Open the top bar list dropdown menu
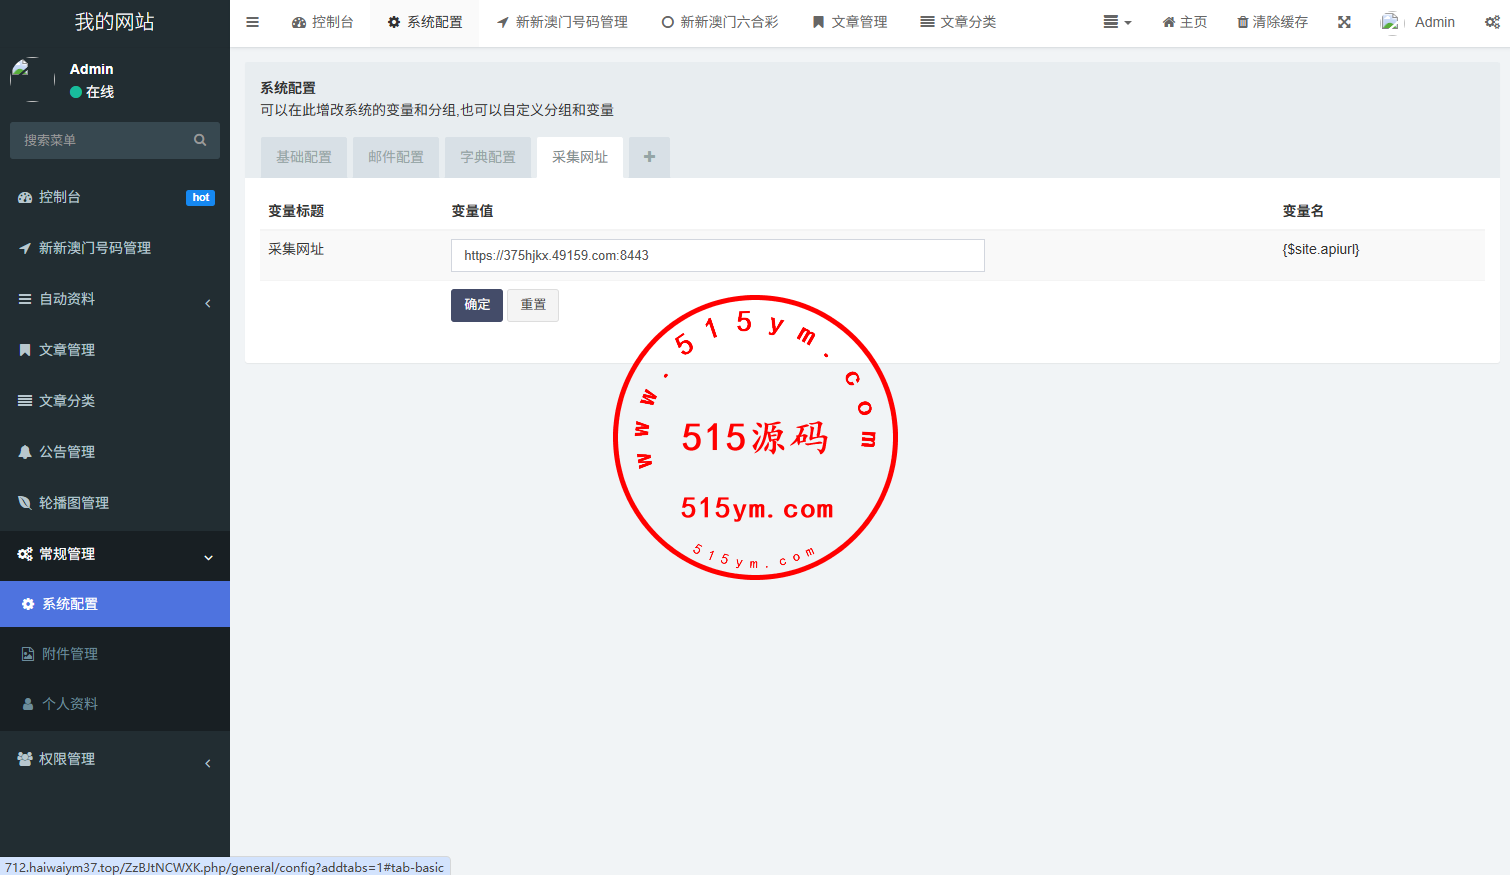The image size is (1510, 875). click(1116, 22)
